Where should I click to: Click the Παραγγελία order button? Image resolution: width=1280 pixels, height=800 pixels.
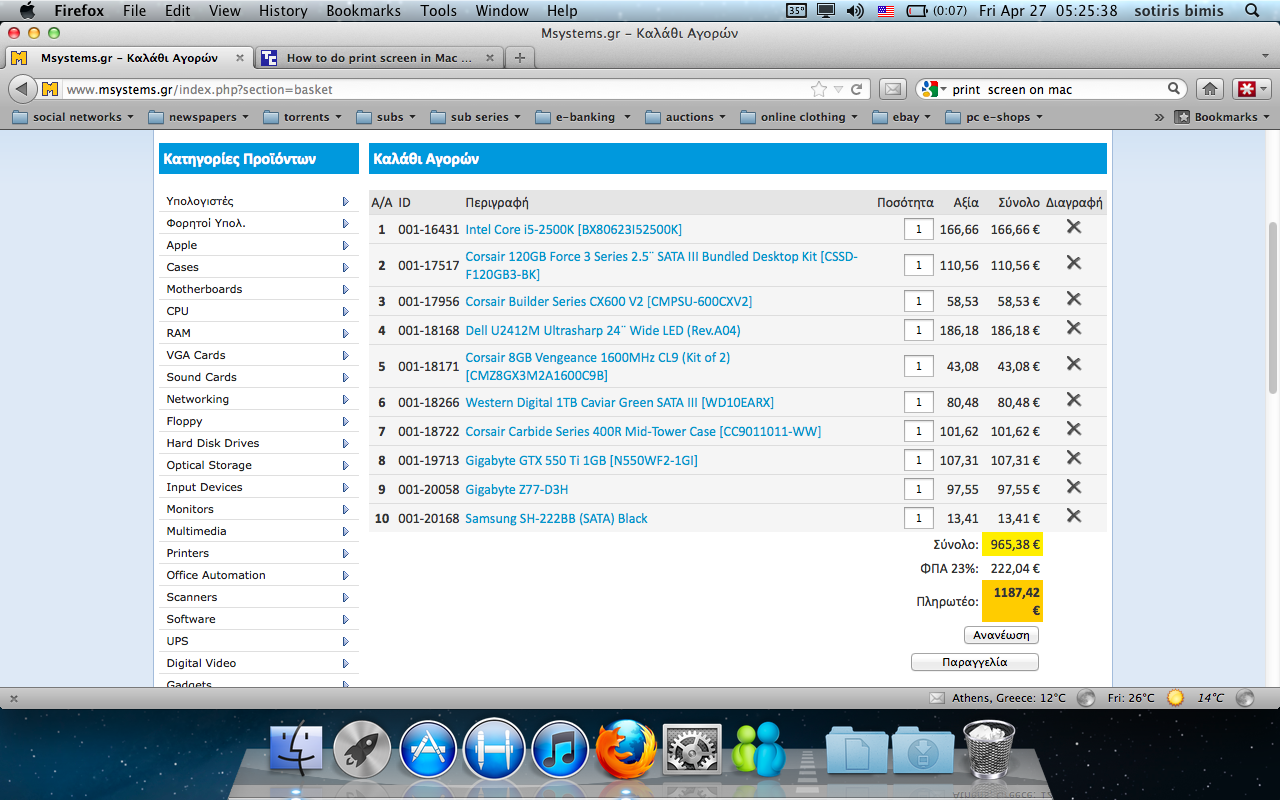tap(975, 662)
